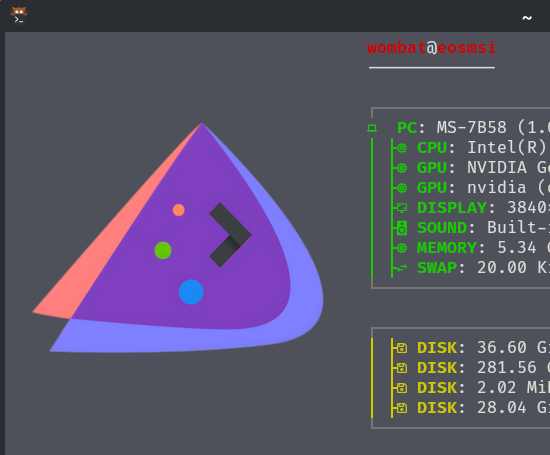Click the terminal app icon in title bar
This screenshot has height=455, width=550.
19,15
